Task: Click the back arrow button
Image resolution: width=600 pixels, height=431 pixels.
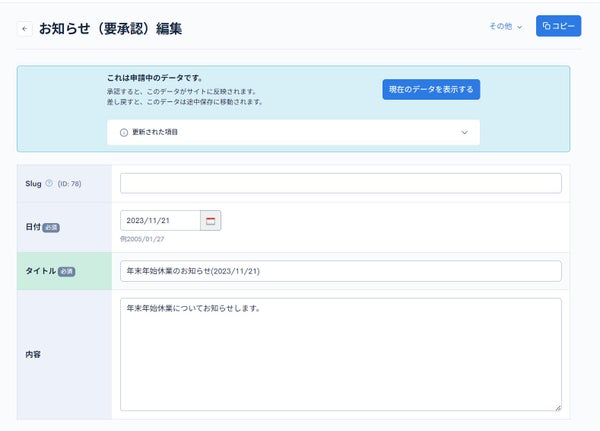Action: (x=25, y=29)
